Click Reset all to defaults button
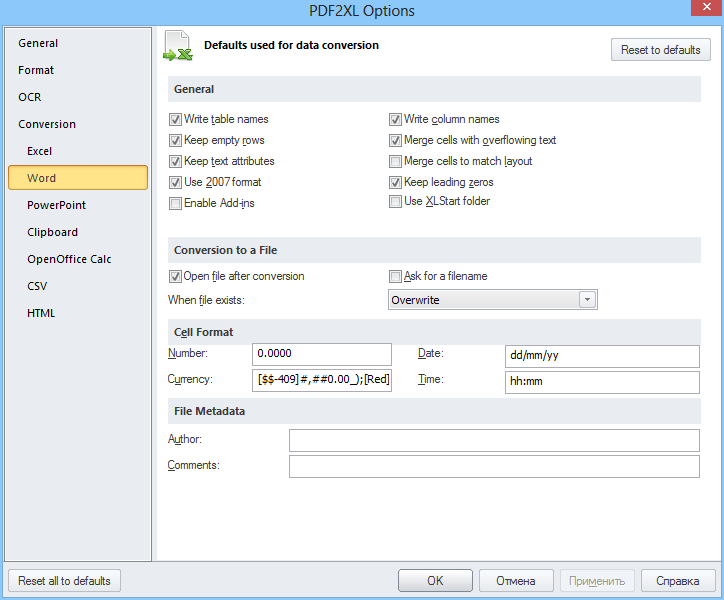This screenshot has height=600, width=724. tap(64, 581)
